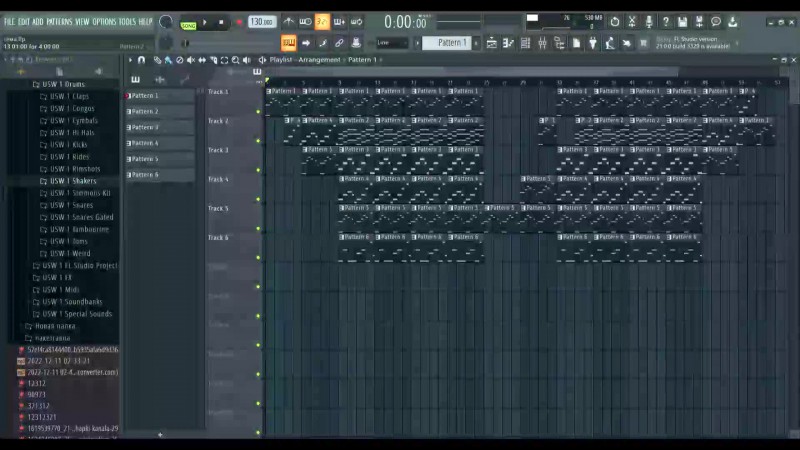Toggle loop recording icon

(x=356, y=22)
